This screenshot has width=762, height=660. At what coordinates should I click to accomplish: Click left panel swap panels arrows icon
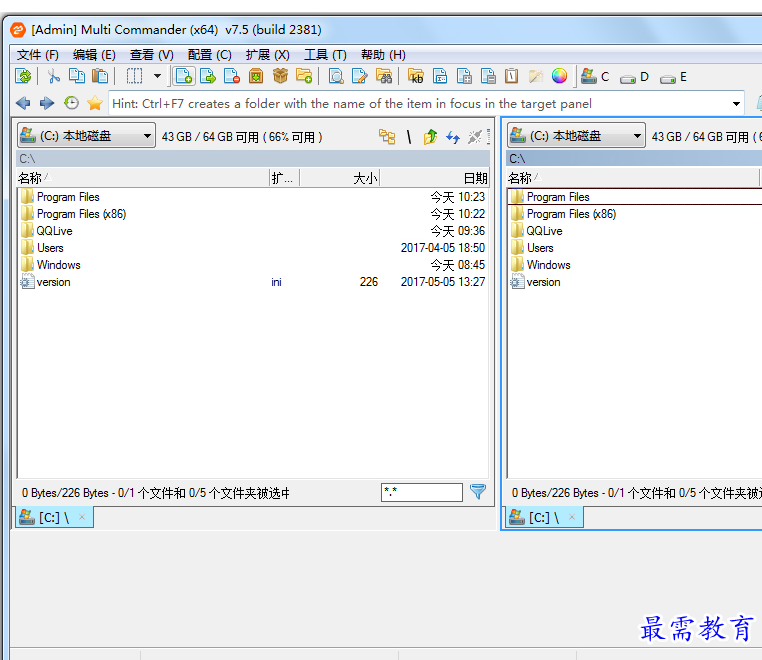point(453,137)
